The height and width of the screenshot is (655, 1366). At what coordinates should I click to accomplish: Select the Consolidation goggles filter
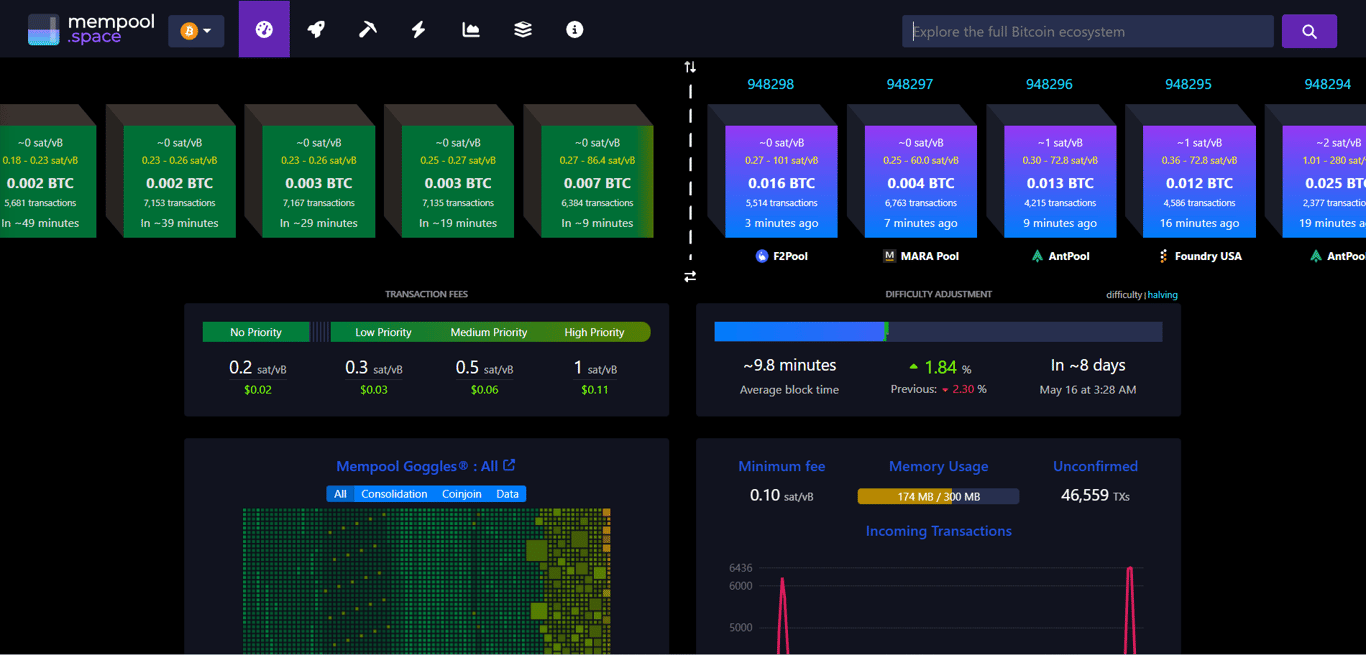click(394, 494)
